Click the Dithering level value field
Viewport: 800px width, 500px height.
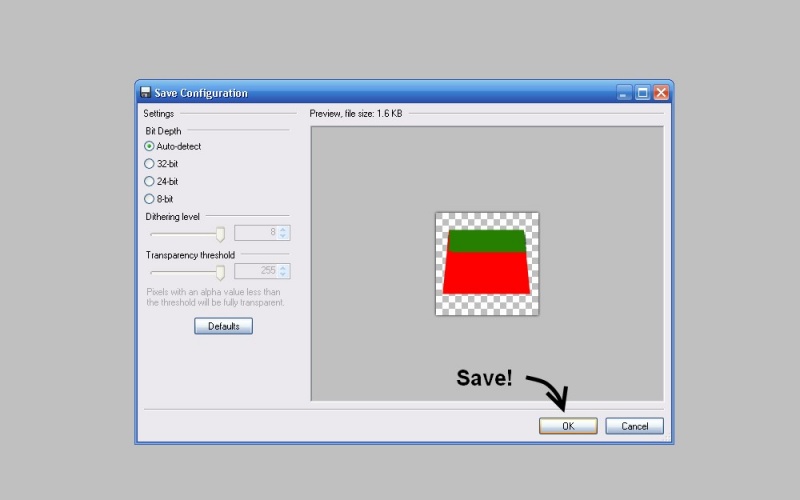tap(256, 233)
